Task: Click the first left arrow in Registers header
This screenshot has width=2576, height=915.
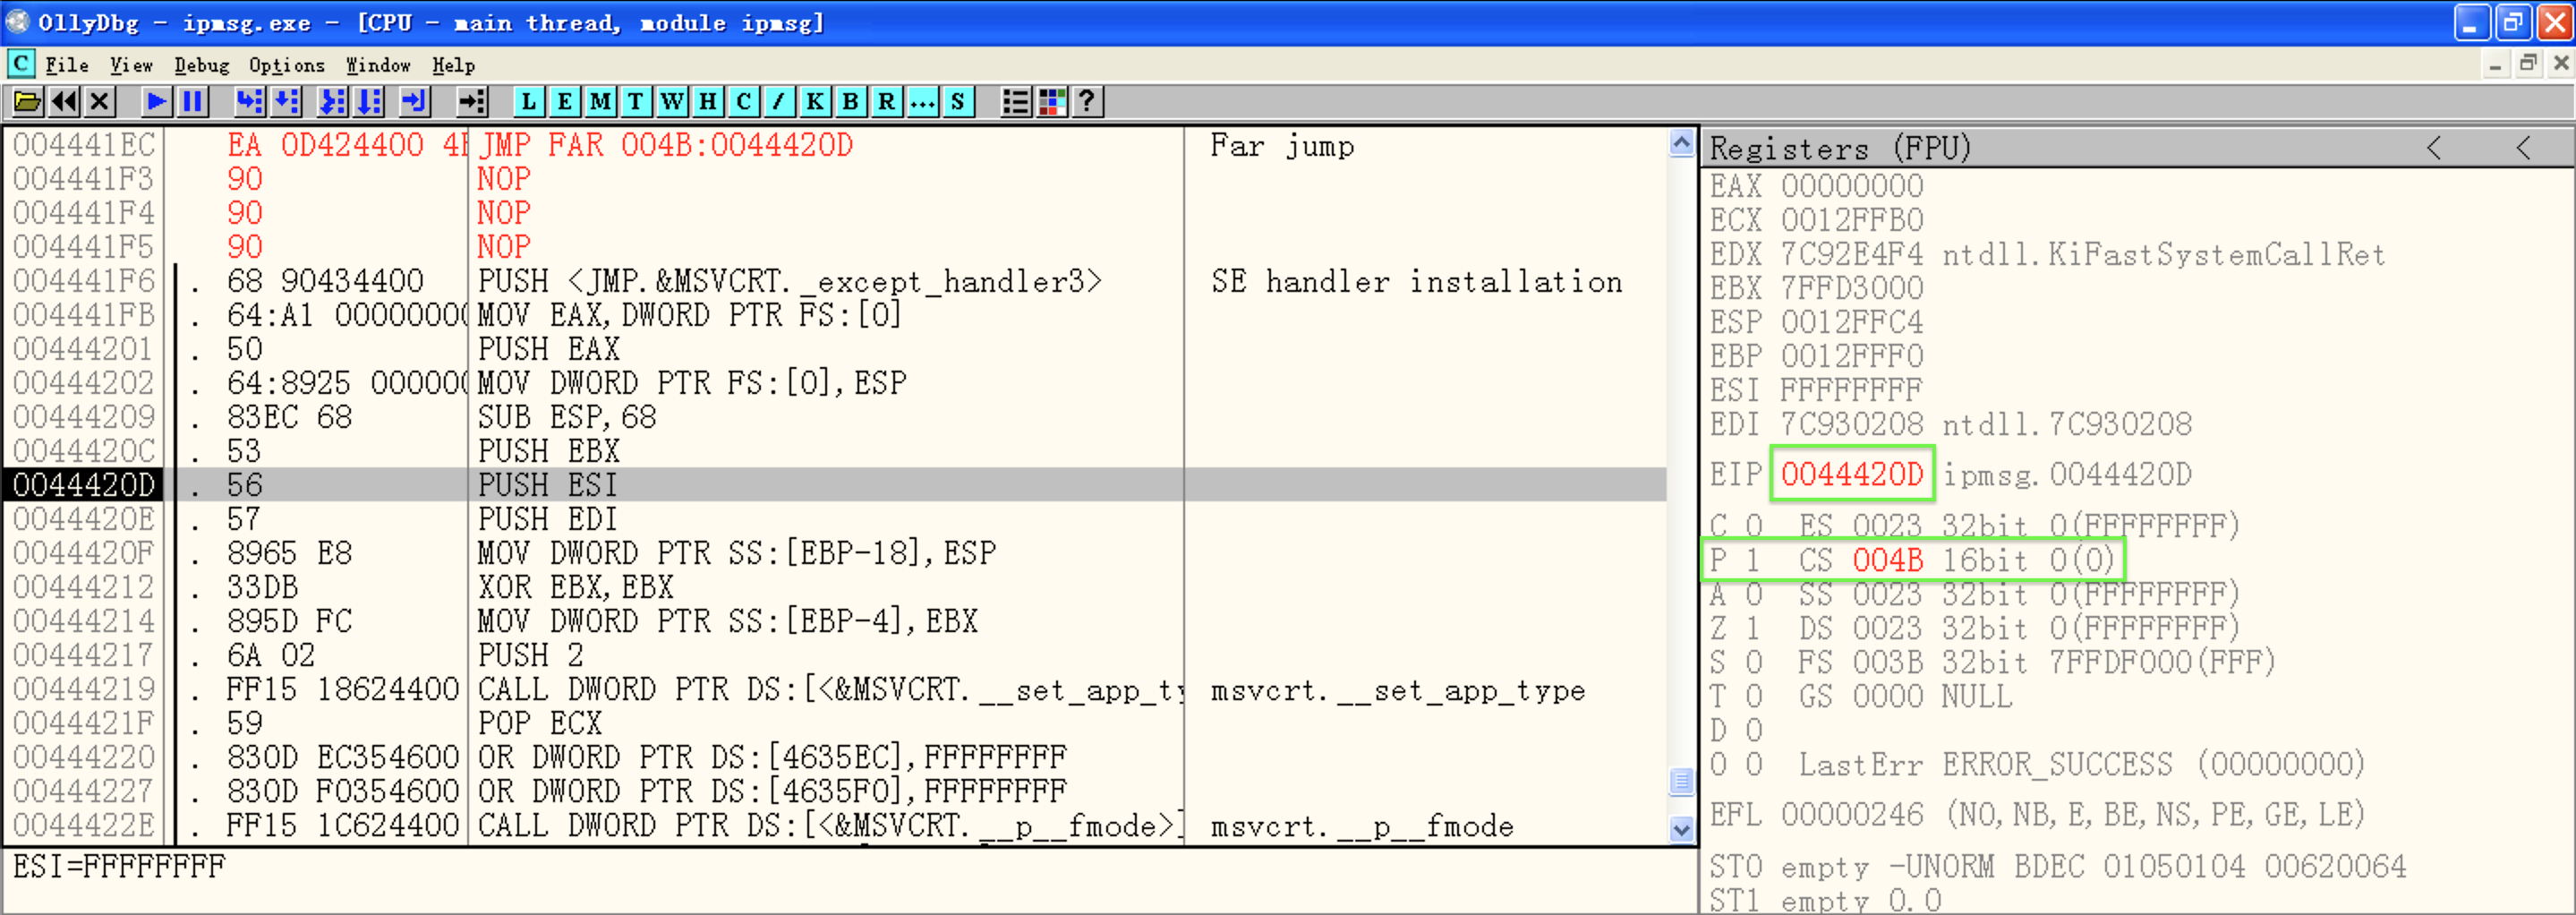Action: pyautogui.click(x=2435, y=148)
